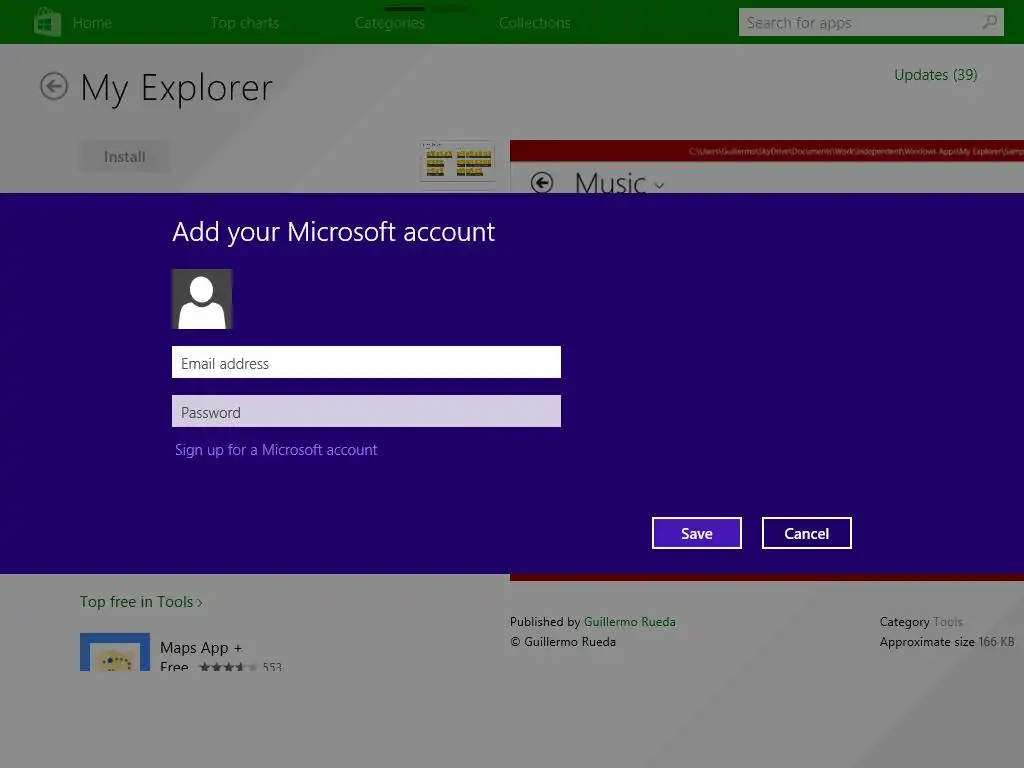
Task: Expand the Music dropdown chevron
Action: pyautogui.click(x=660, y=186)
